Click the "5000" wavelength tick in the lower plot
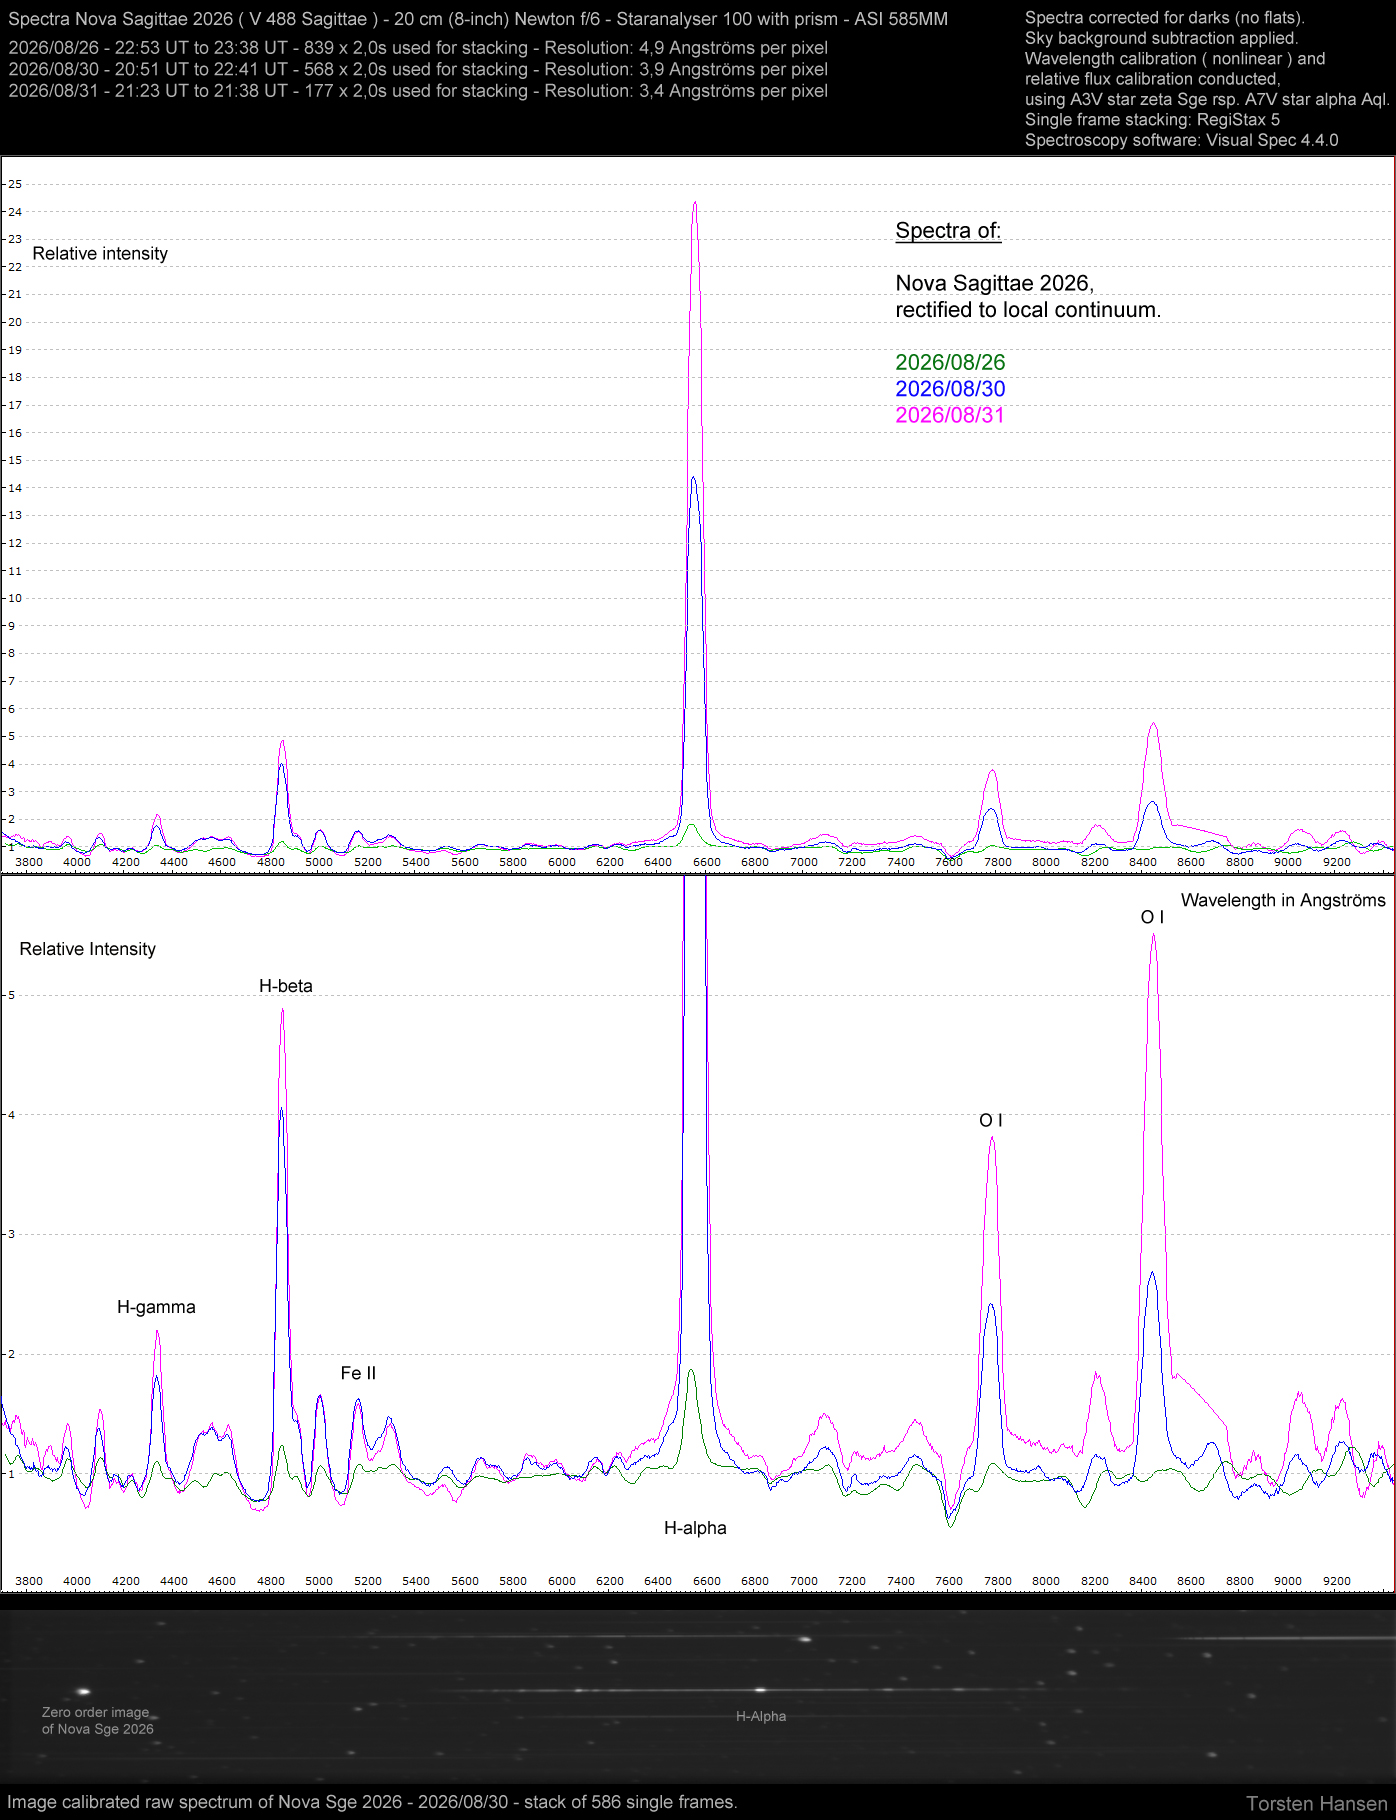1396x1820 pixels. click(319, 1581)
